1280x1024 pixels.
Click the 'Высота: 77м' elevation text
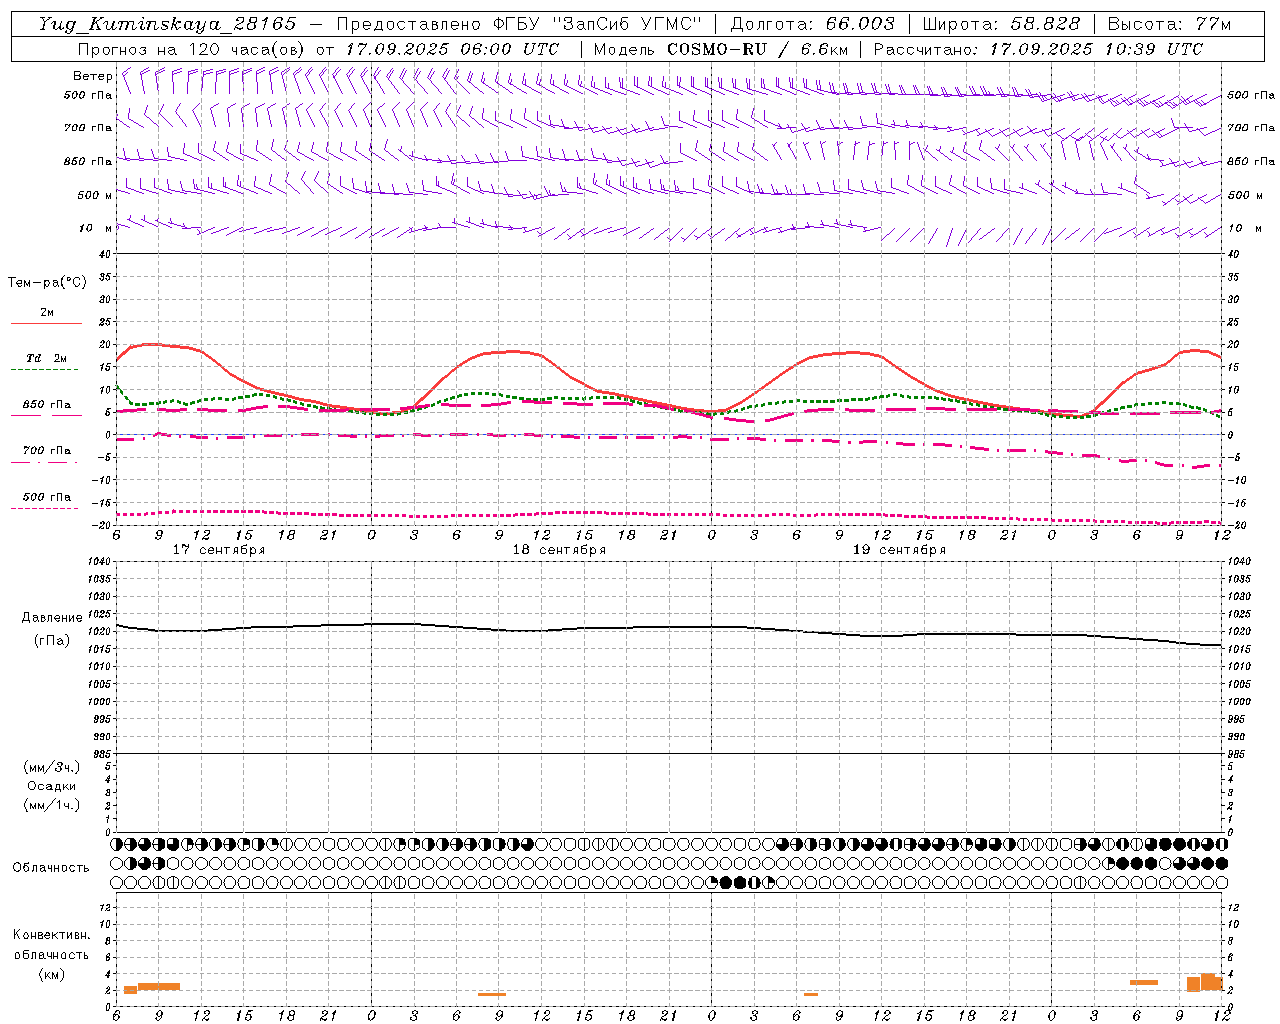[x=1169, y=24]
